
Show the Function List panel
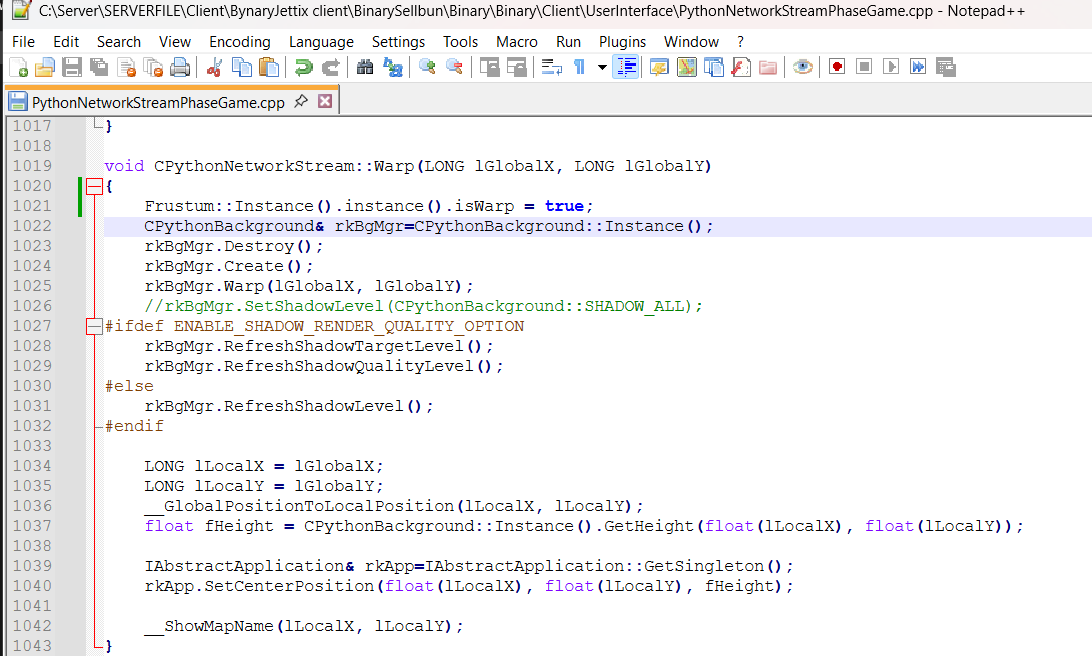click(x=741, y=68)
